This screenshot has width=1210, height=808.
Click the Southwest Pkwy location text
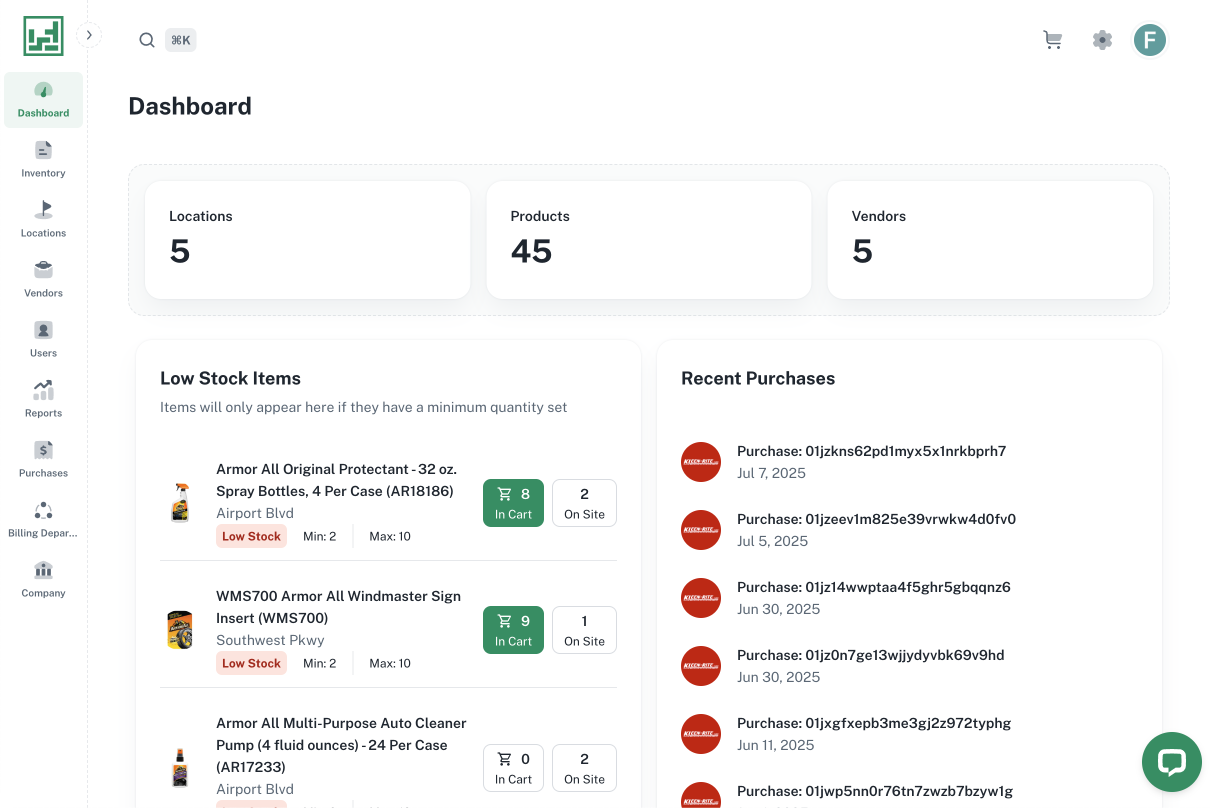(270, 640)
